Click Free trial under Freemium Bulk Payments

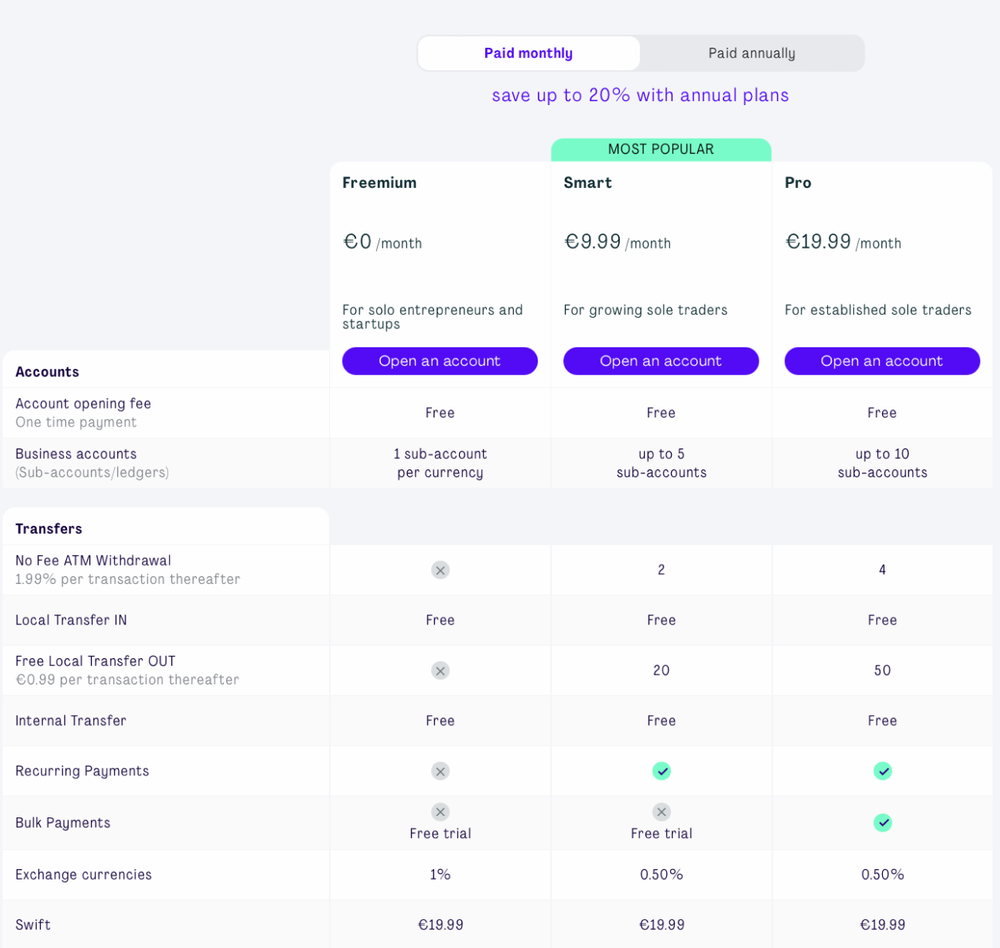(x=440, y=834)
